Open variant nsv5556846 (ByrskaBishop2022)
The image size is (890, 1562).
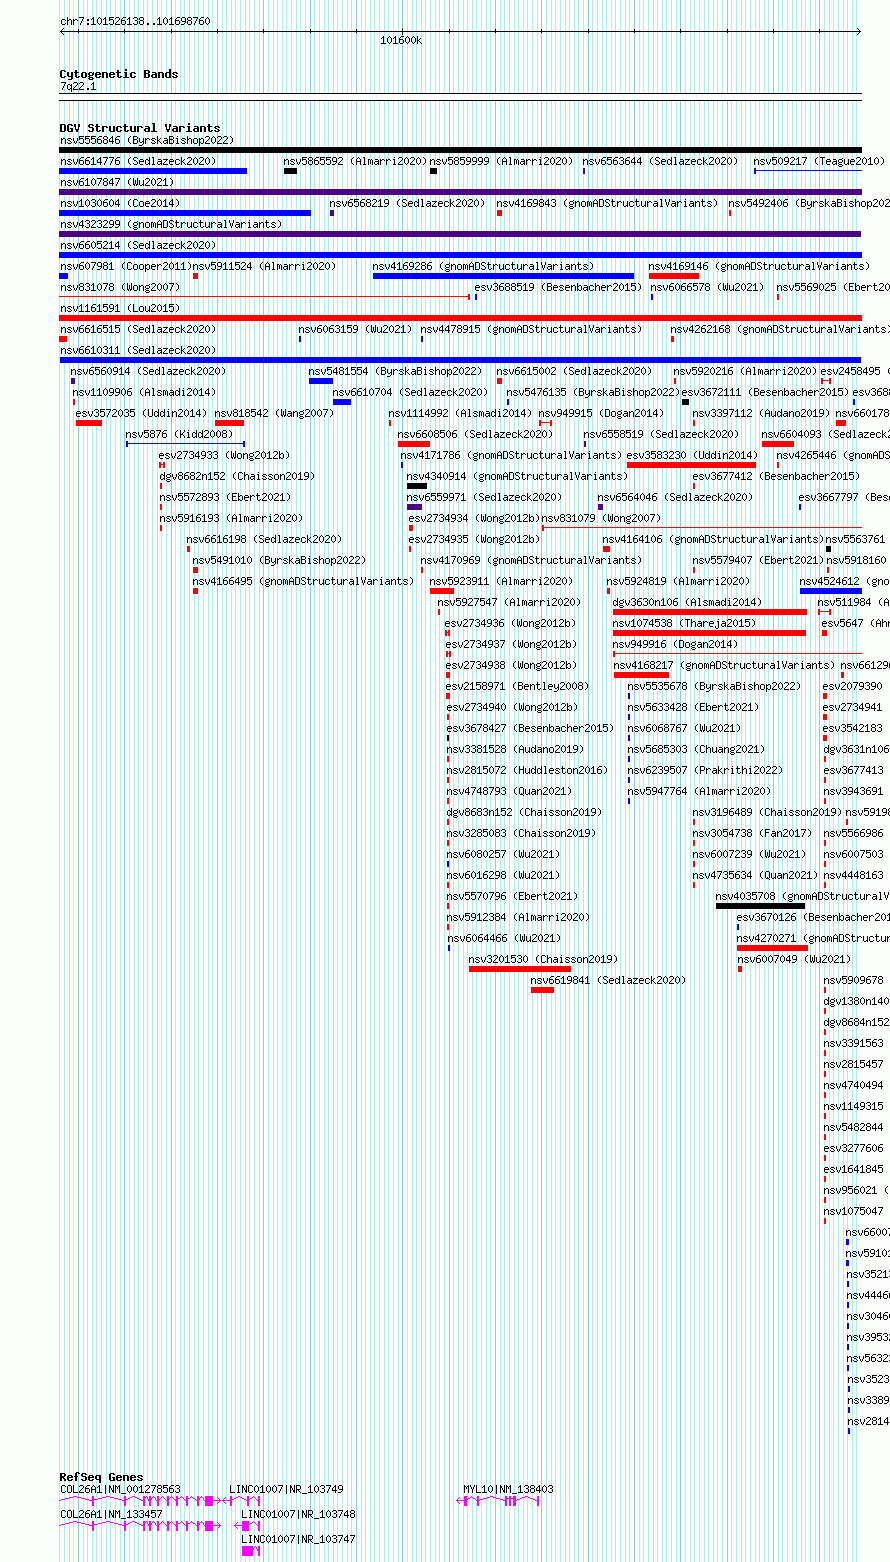click(x=146, y=141)
